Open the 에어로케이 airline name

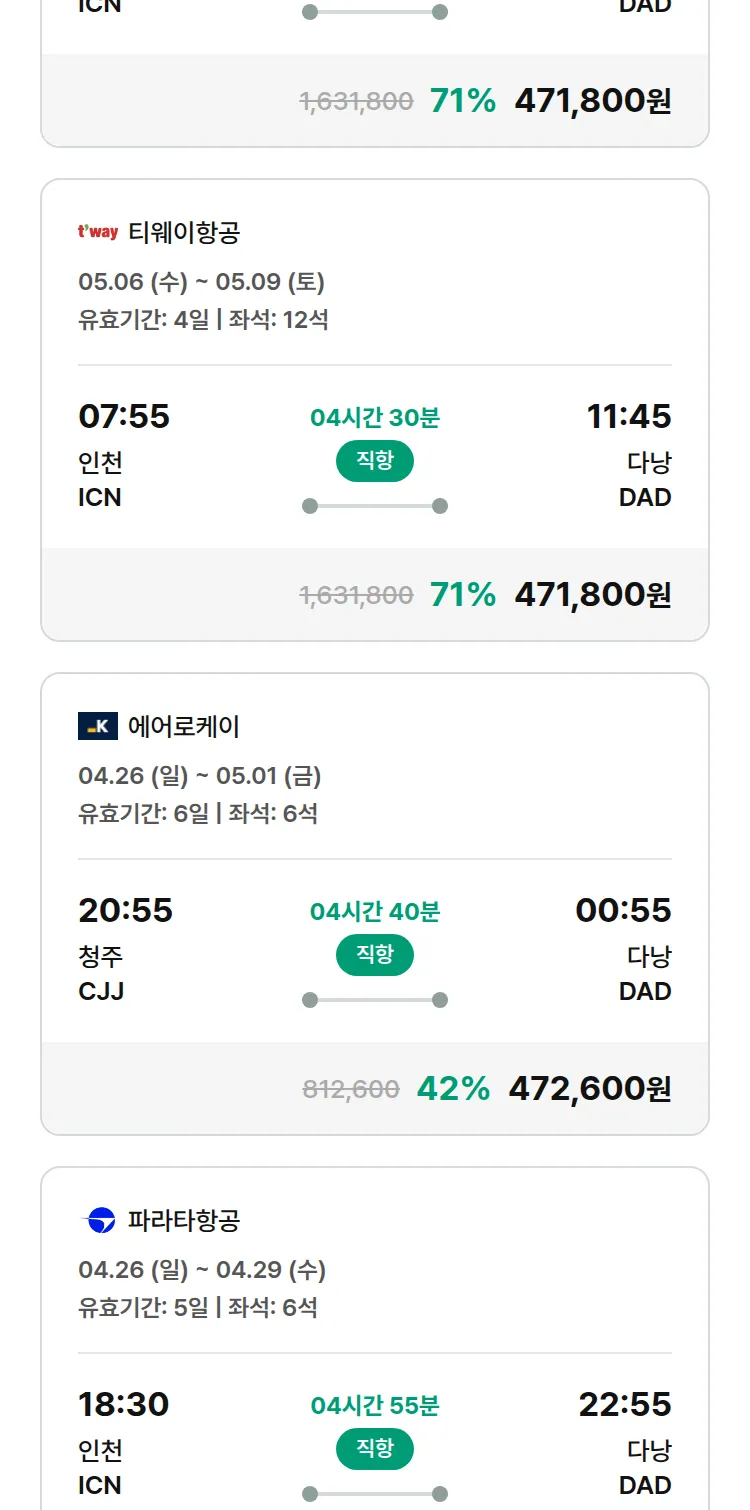[x=184, y=726]
